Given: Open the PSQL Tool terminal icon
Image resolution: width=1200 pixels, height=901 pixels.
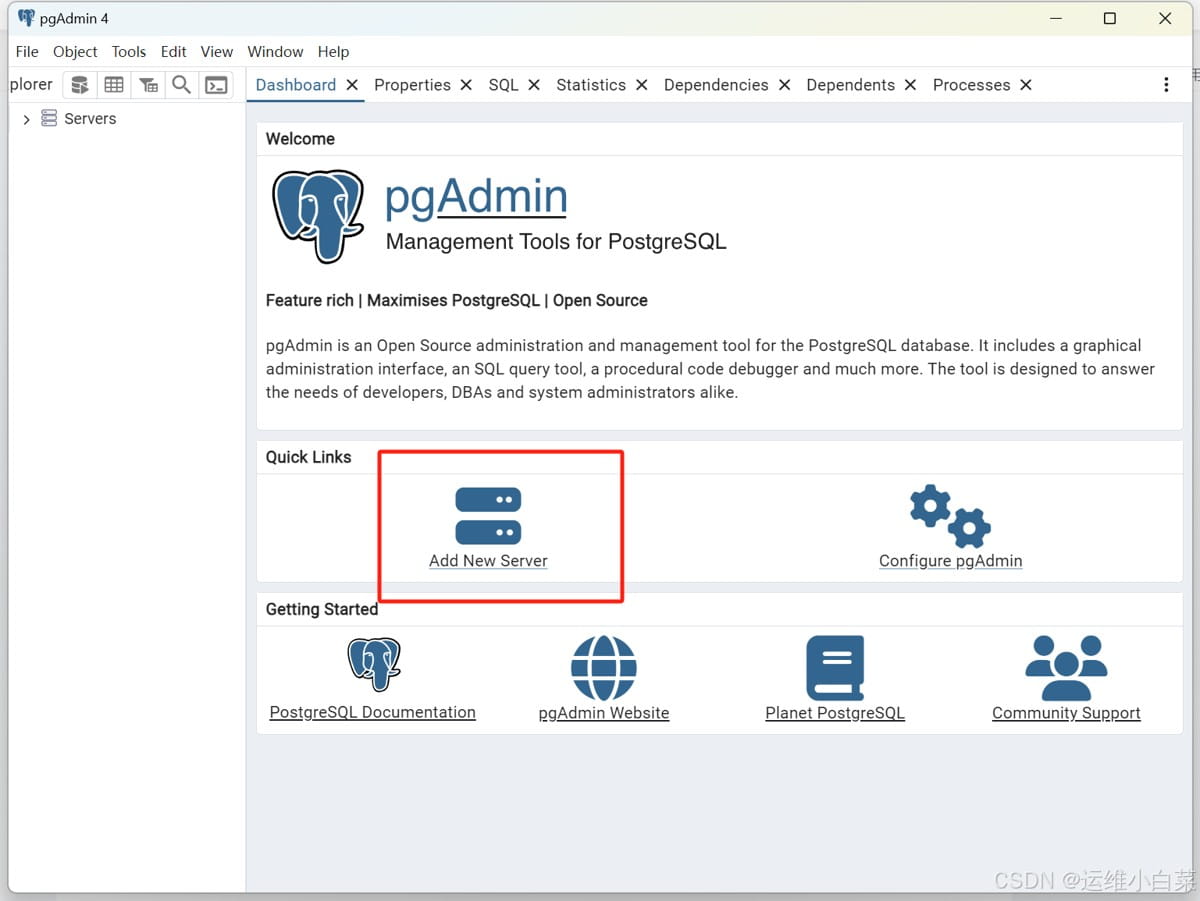Looking at the screenshot, I should pyautogui.click(x=216, y=85).
